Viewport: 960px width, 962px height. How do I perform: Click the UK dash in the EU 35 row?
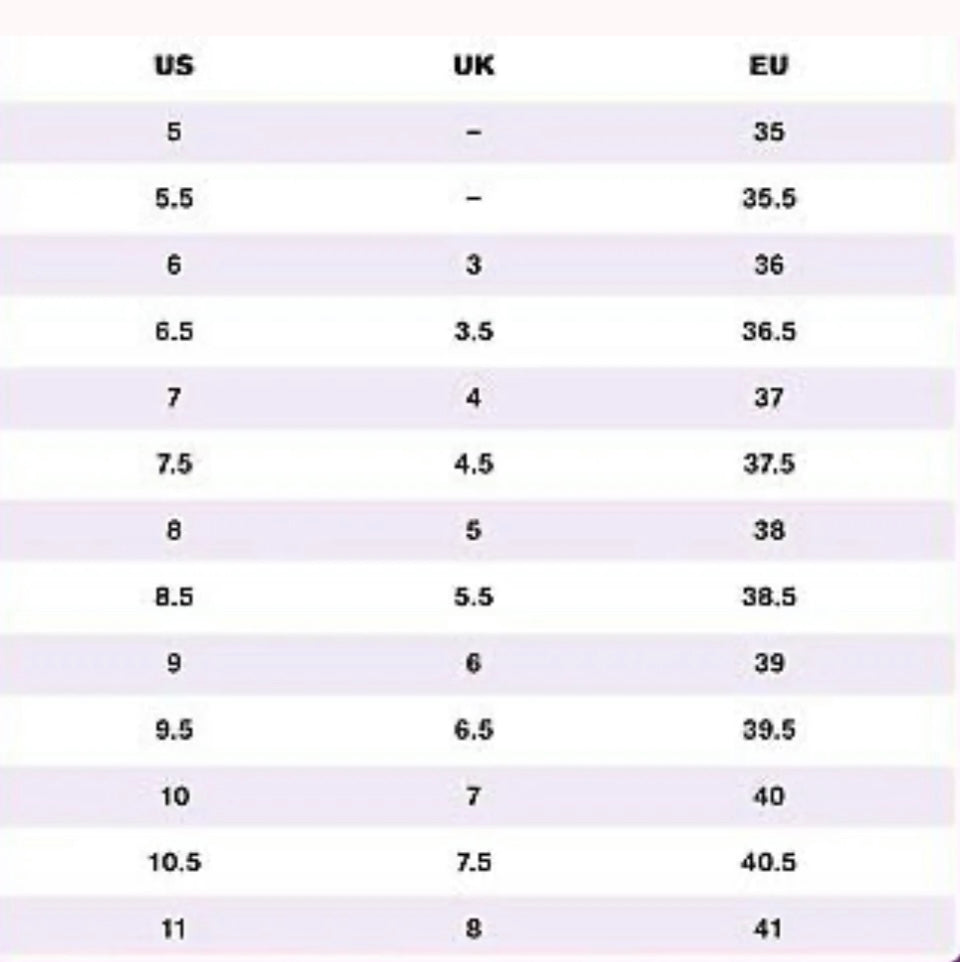point(474,132)
